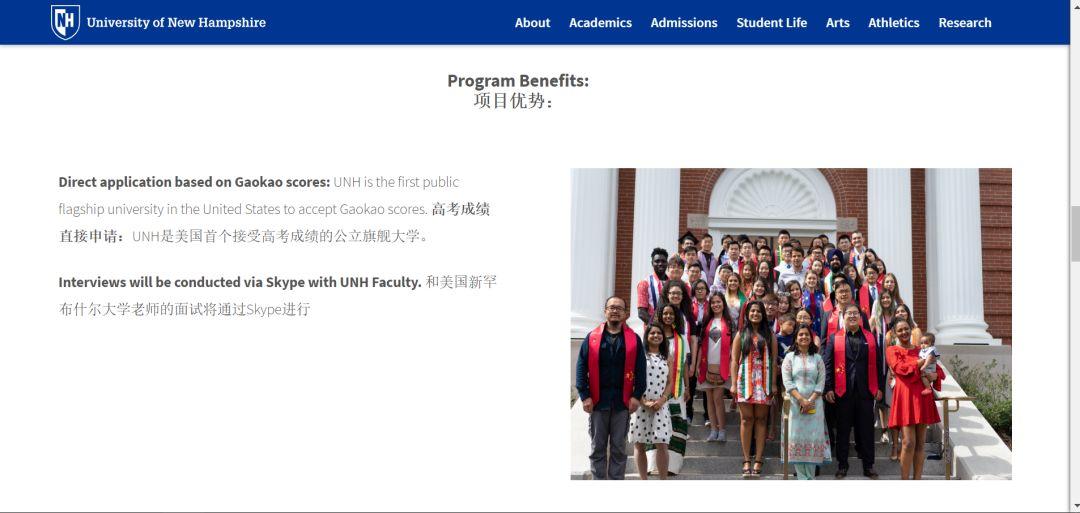
Task: Open the About menu
Action: [532, 23]
